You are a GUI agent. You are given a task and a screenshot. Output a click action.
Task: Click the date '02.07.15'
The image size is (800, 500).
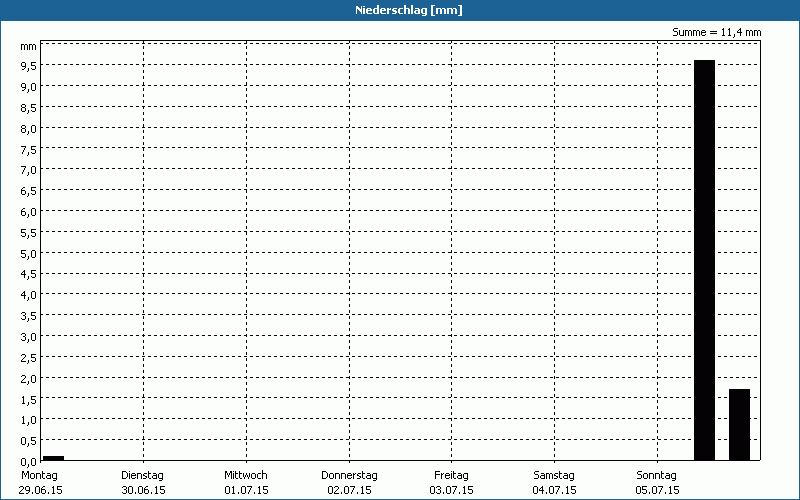349,490
